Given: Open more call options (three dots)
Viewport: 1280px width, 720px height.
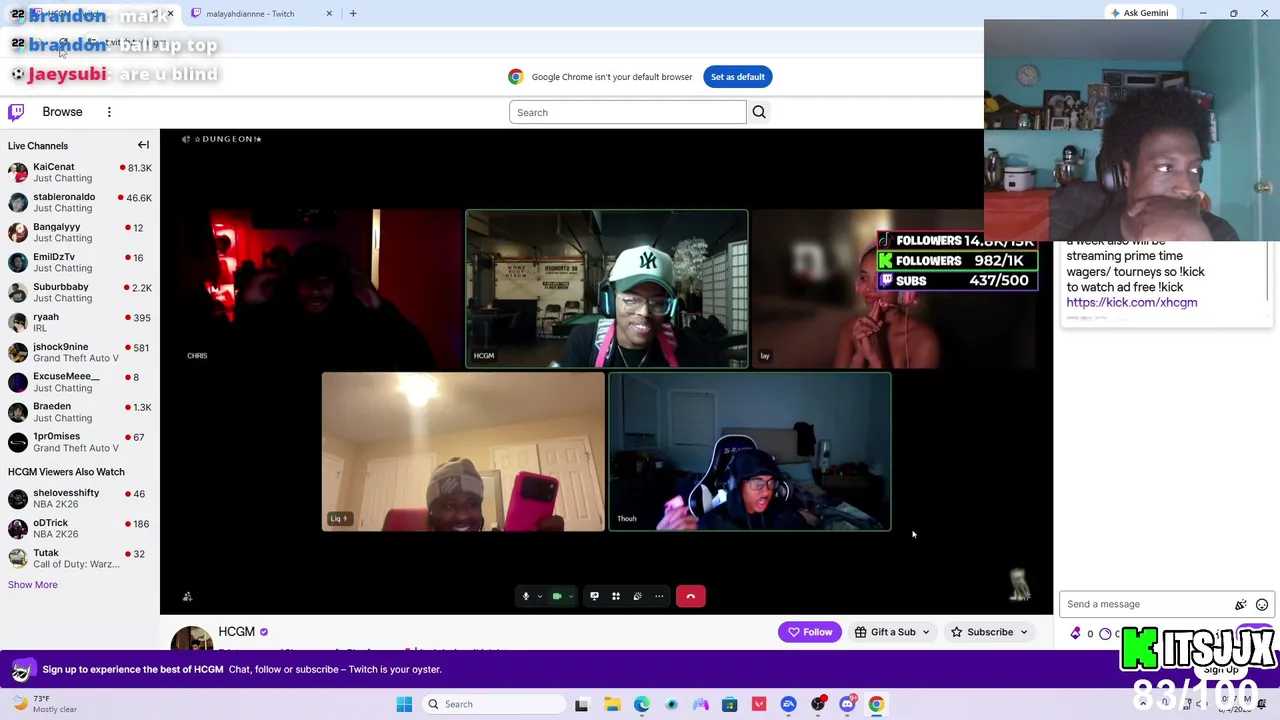Looking at the screenshot, I should click(x=659, y=596).
